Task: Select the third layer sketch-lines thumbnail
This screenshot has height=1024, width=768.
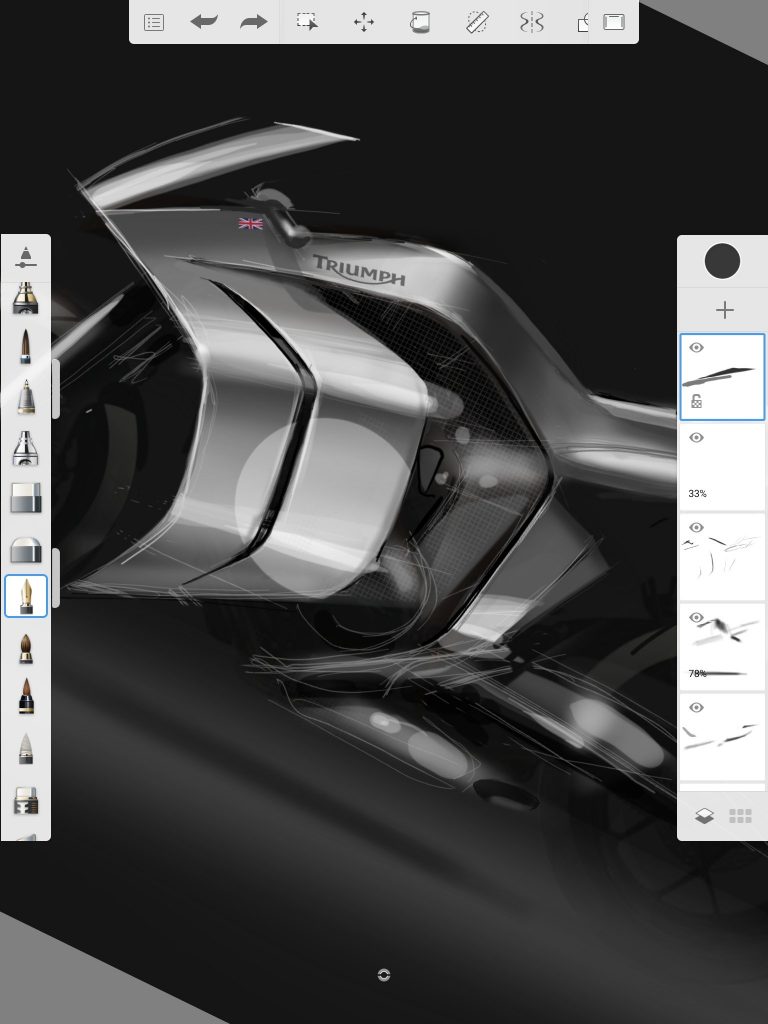Action: pos(722,556)
